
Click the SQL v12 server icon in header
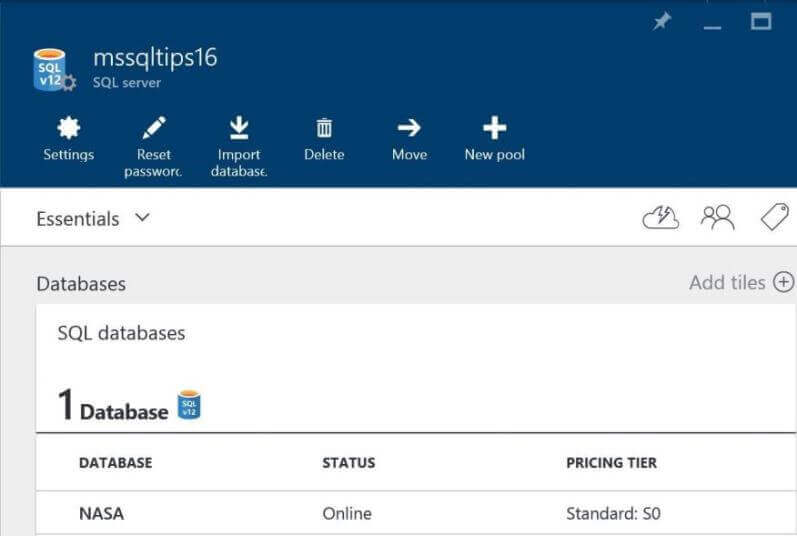[x=54, y=70]
